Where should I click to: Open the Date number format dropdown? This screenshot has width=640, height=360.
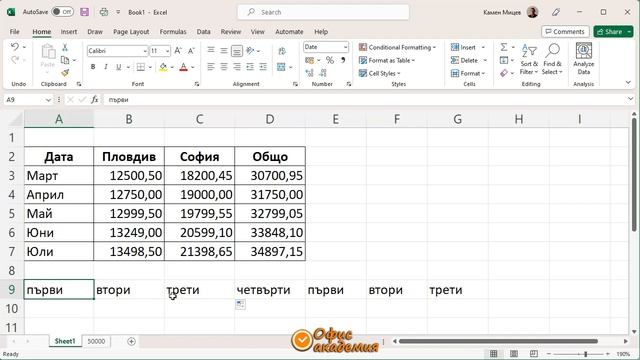point(345,47)
